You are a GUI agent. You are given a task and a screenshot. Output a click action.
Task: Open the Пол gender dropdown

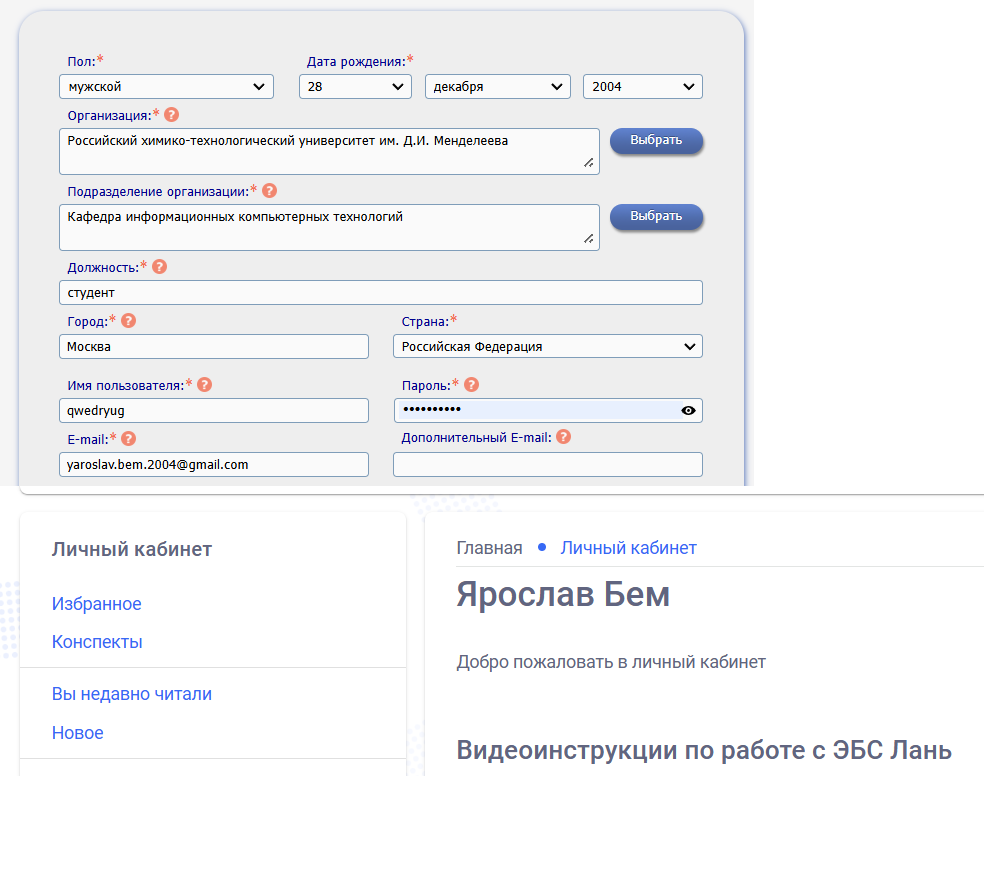tap(166, 87)
